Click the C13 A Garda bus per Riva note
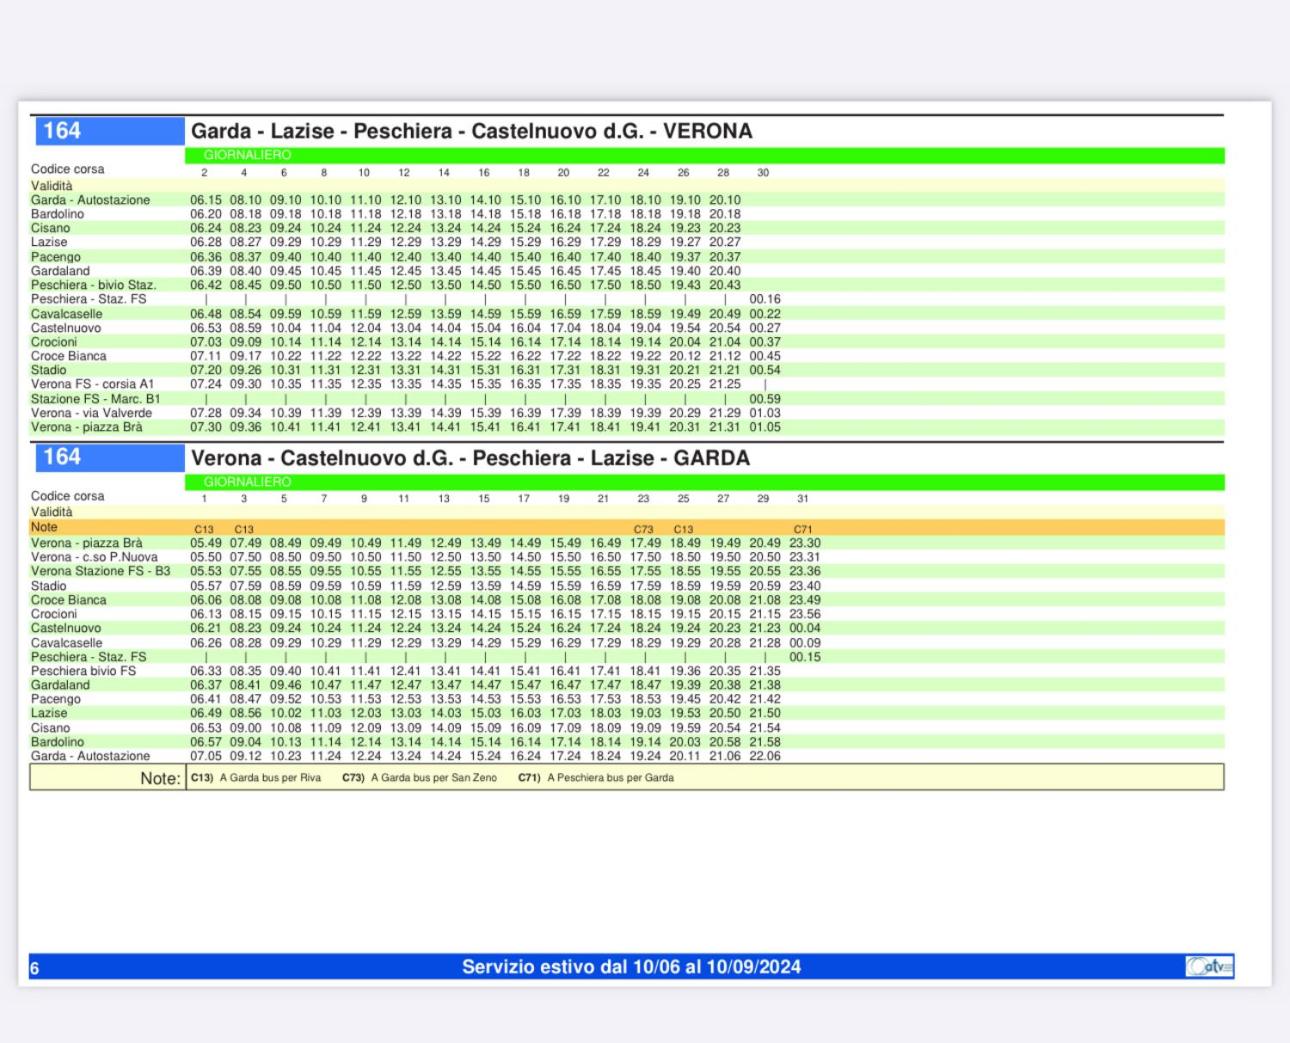The image size is (1290, 1043). point(257,777)
